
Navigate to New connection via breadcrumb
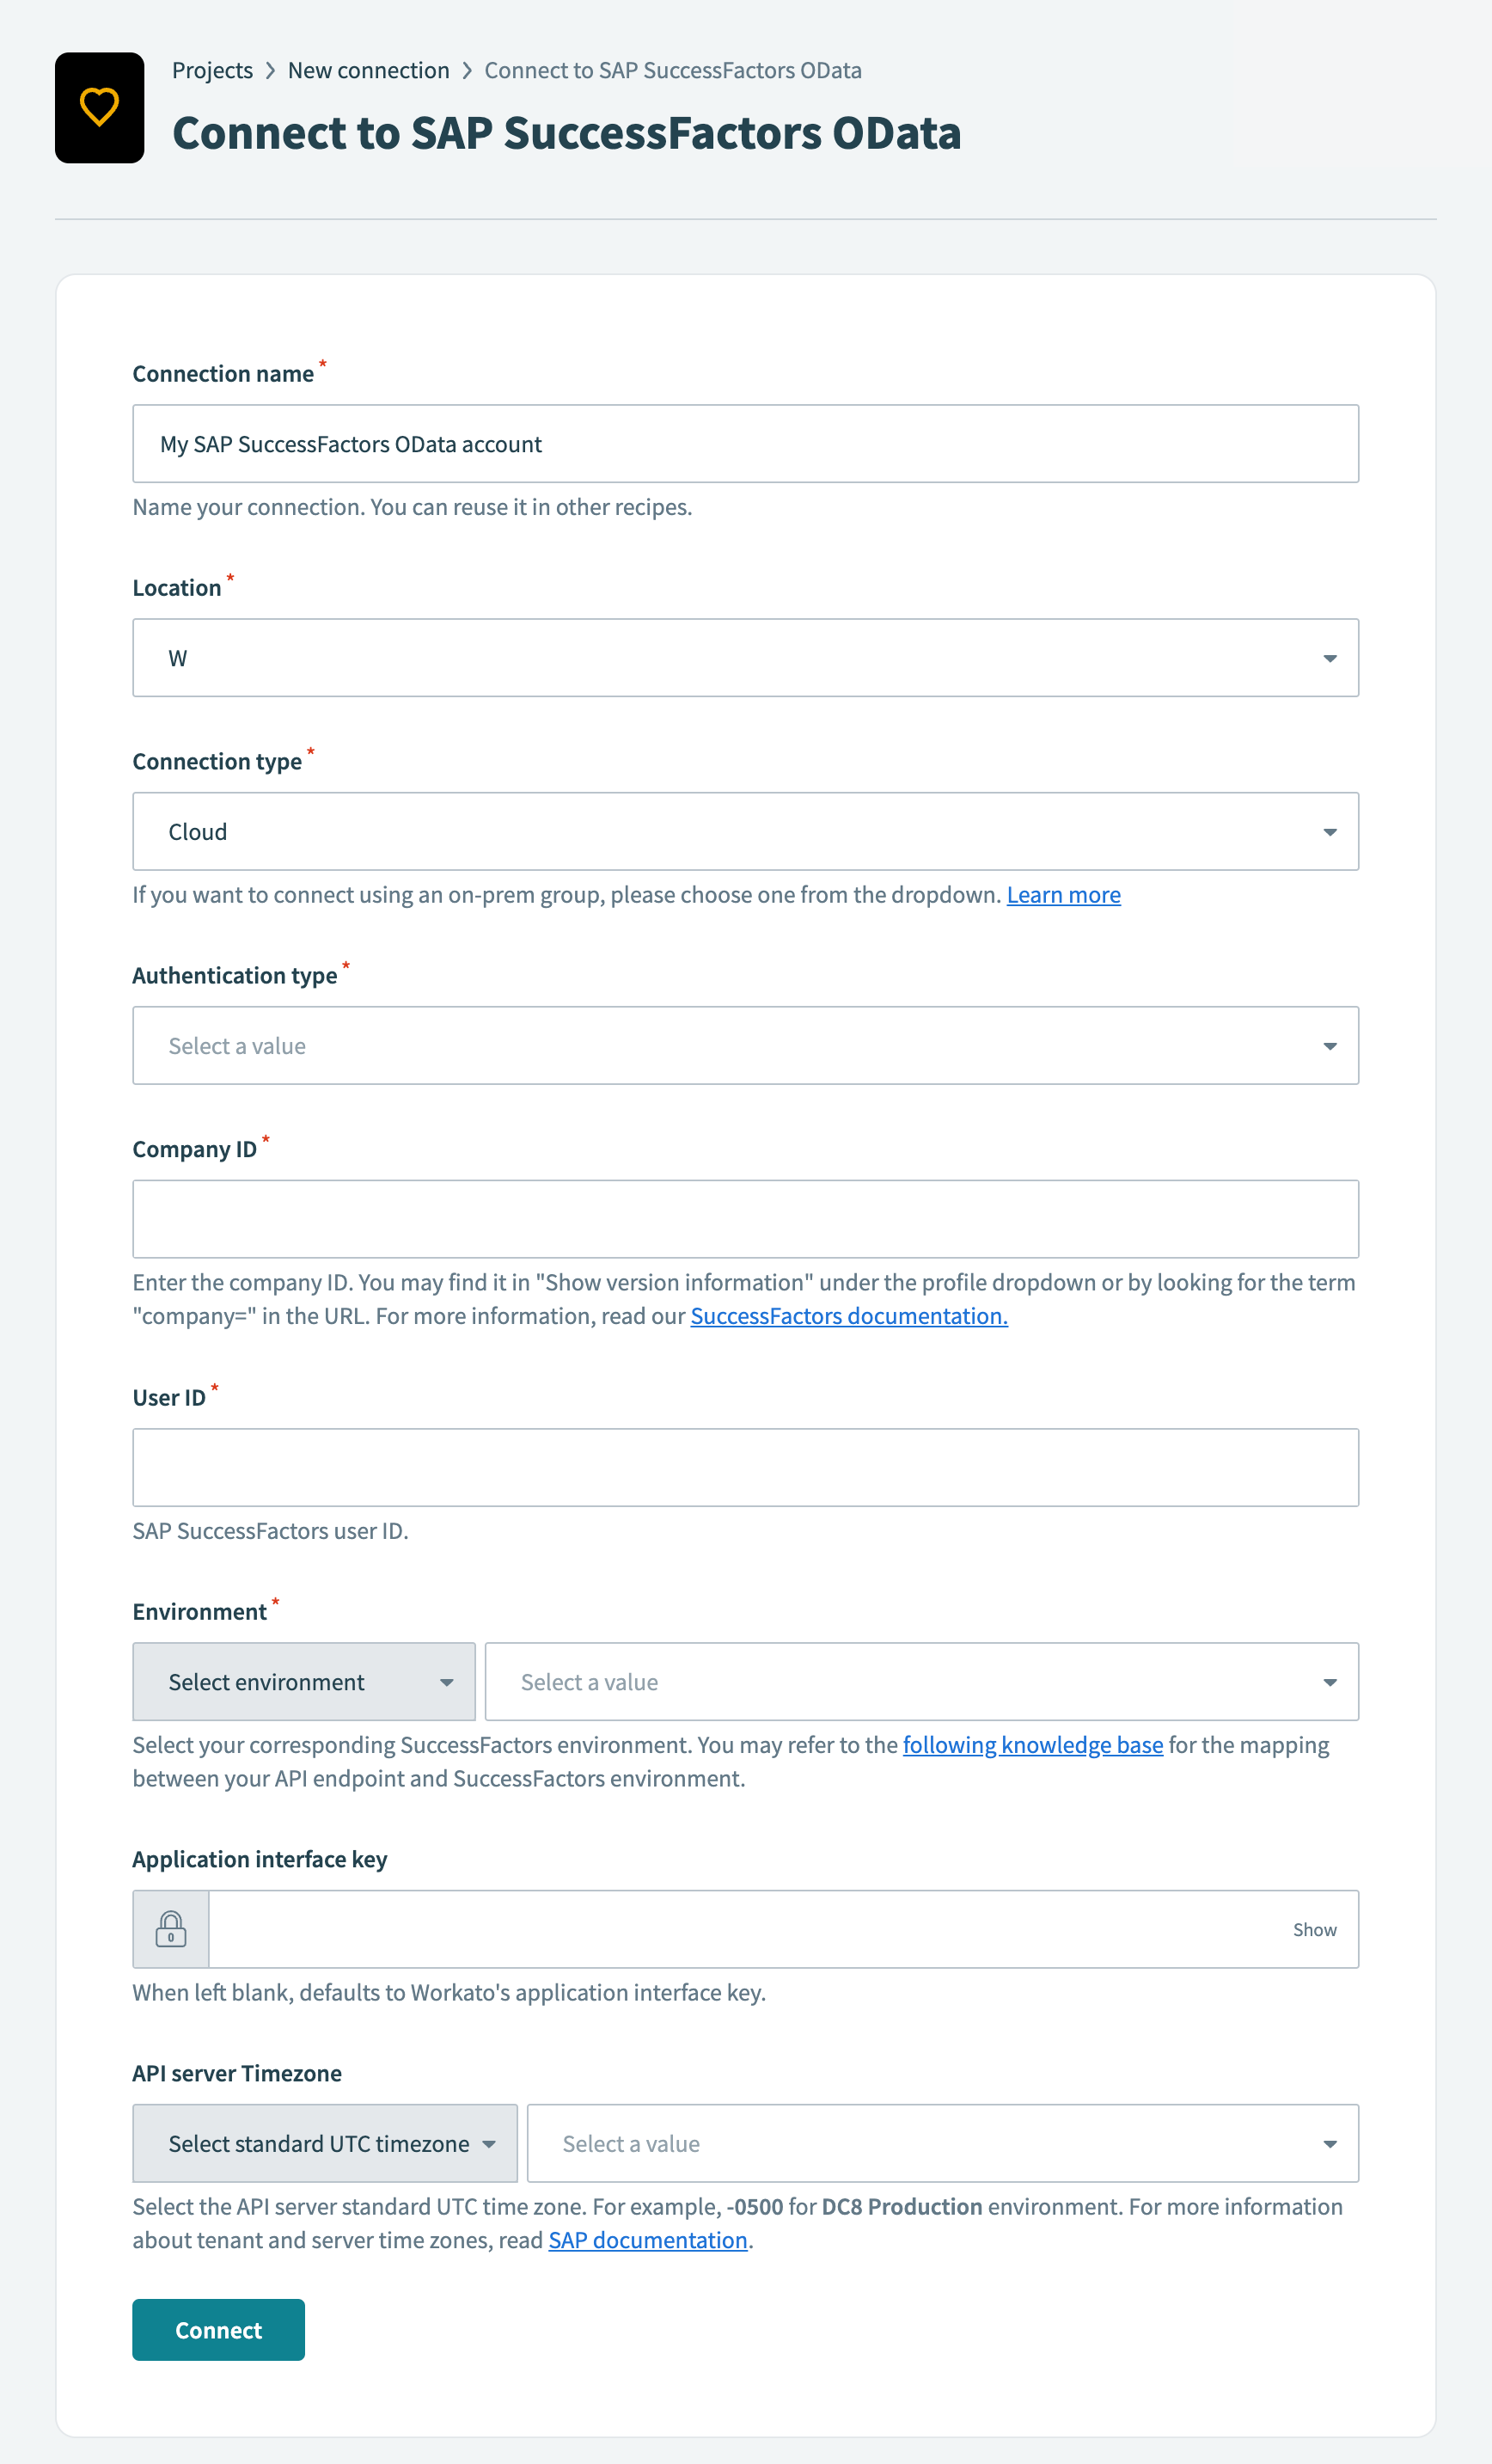point(368,70)
